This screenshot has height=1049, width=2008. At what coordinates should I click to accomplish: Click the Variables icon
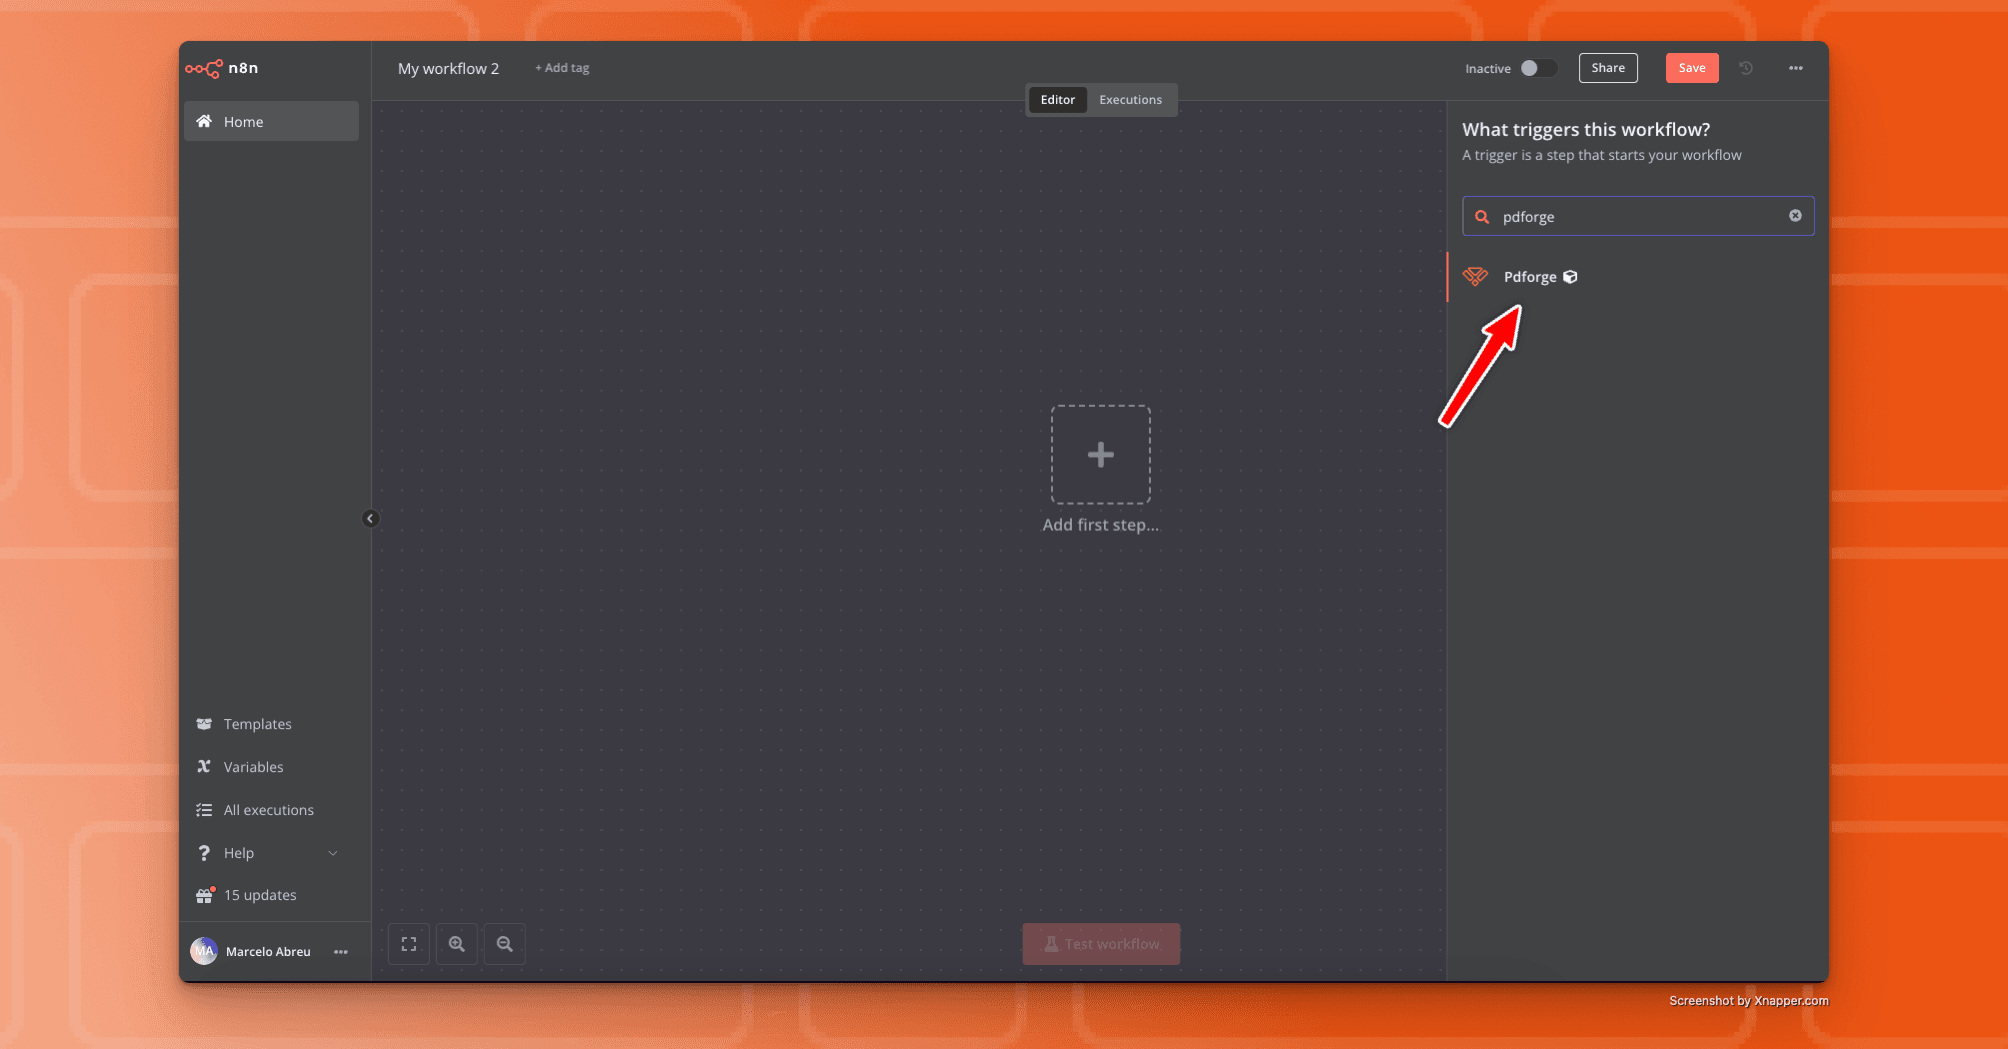(204, 767)
